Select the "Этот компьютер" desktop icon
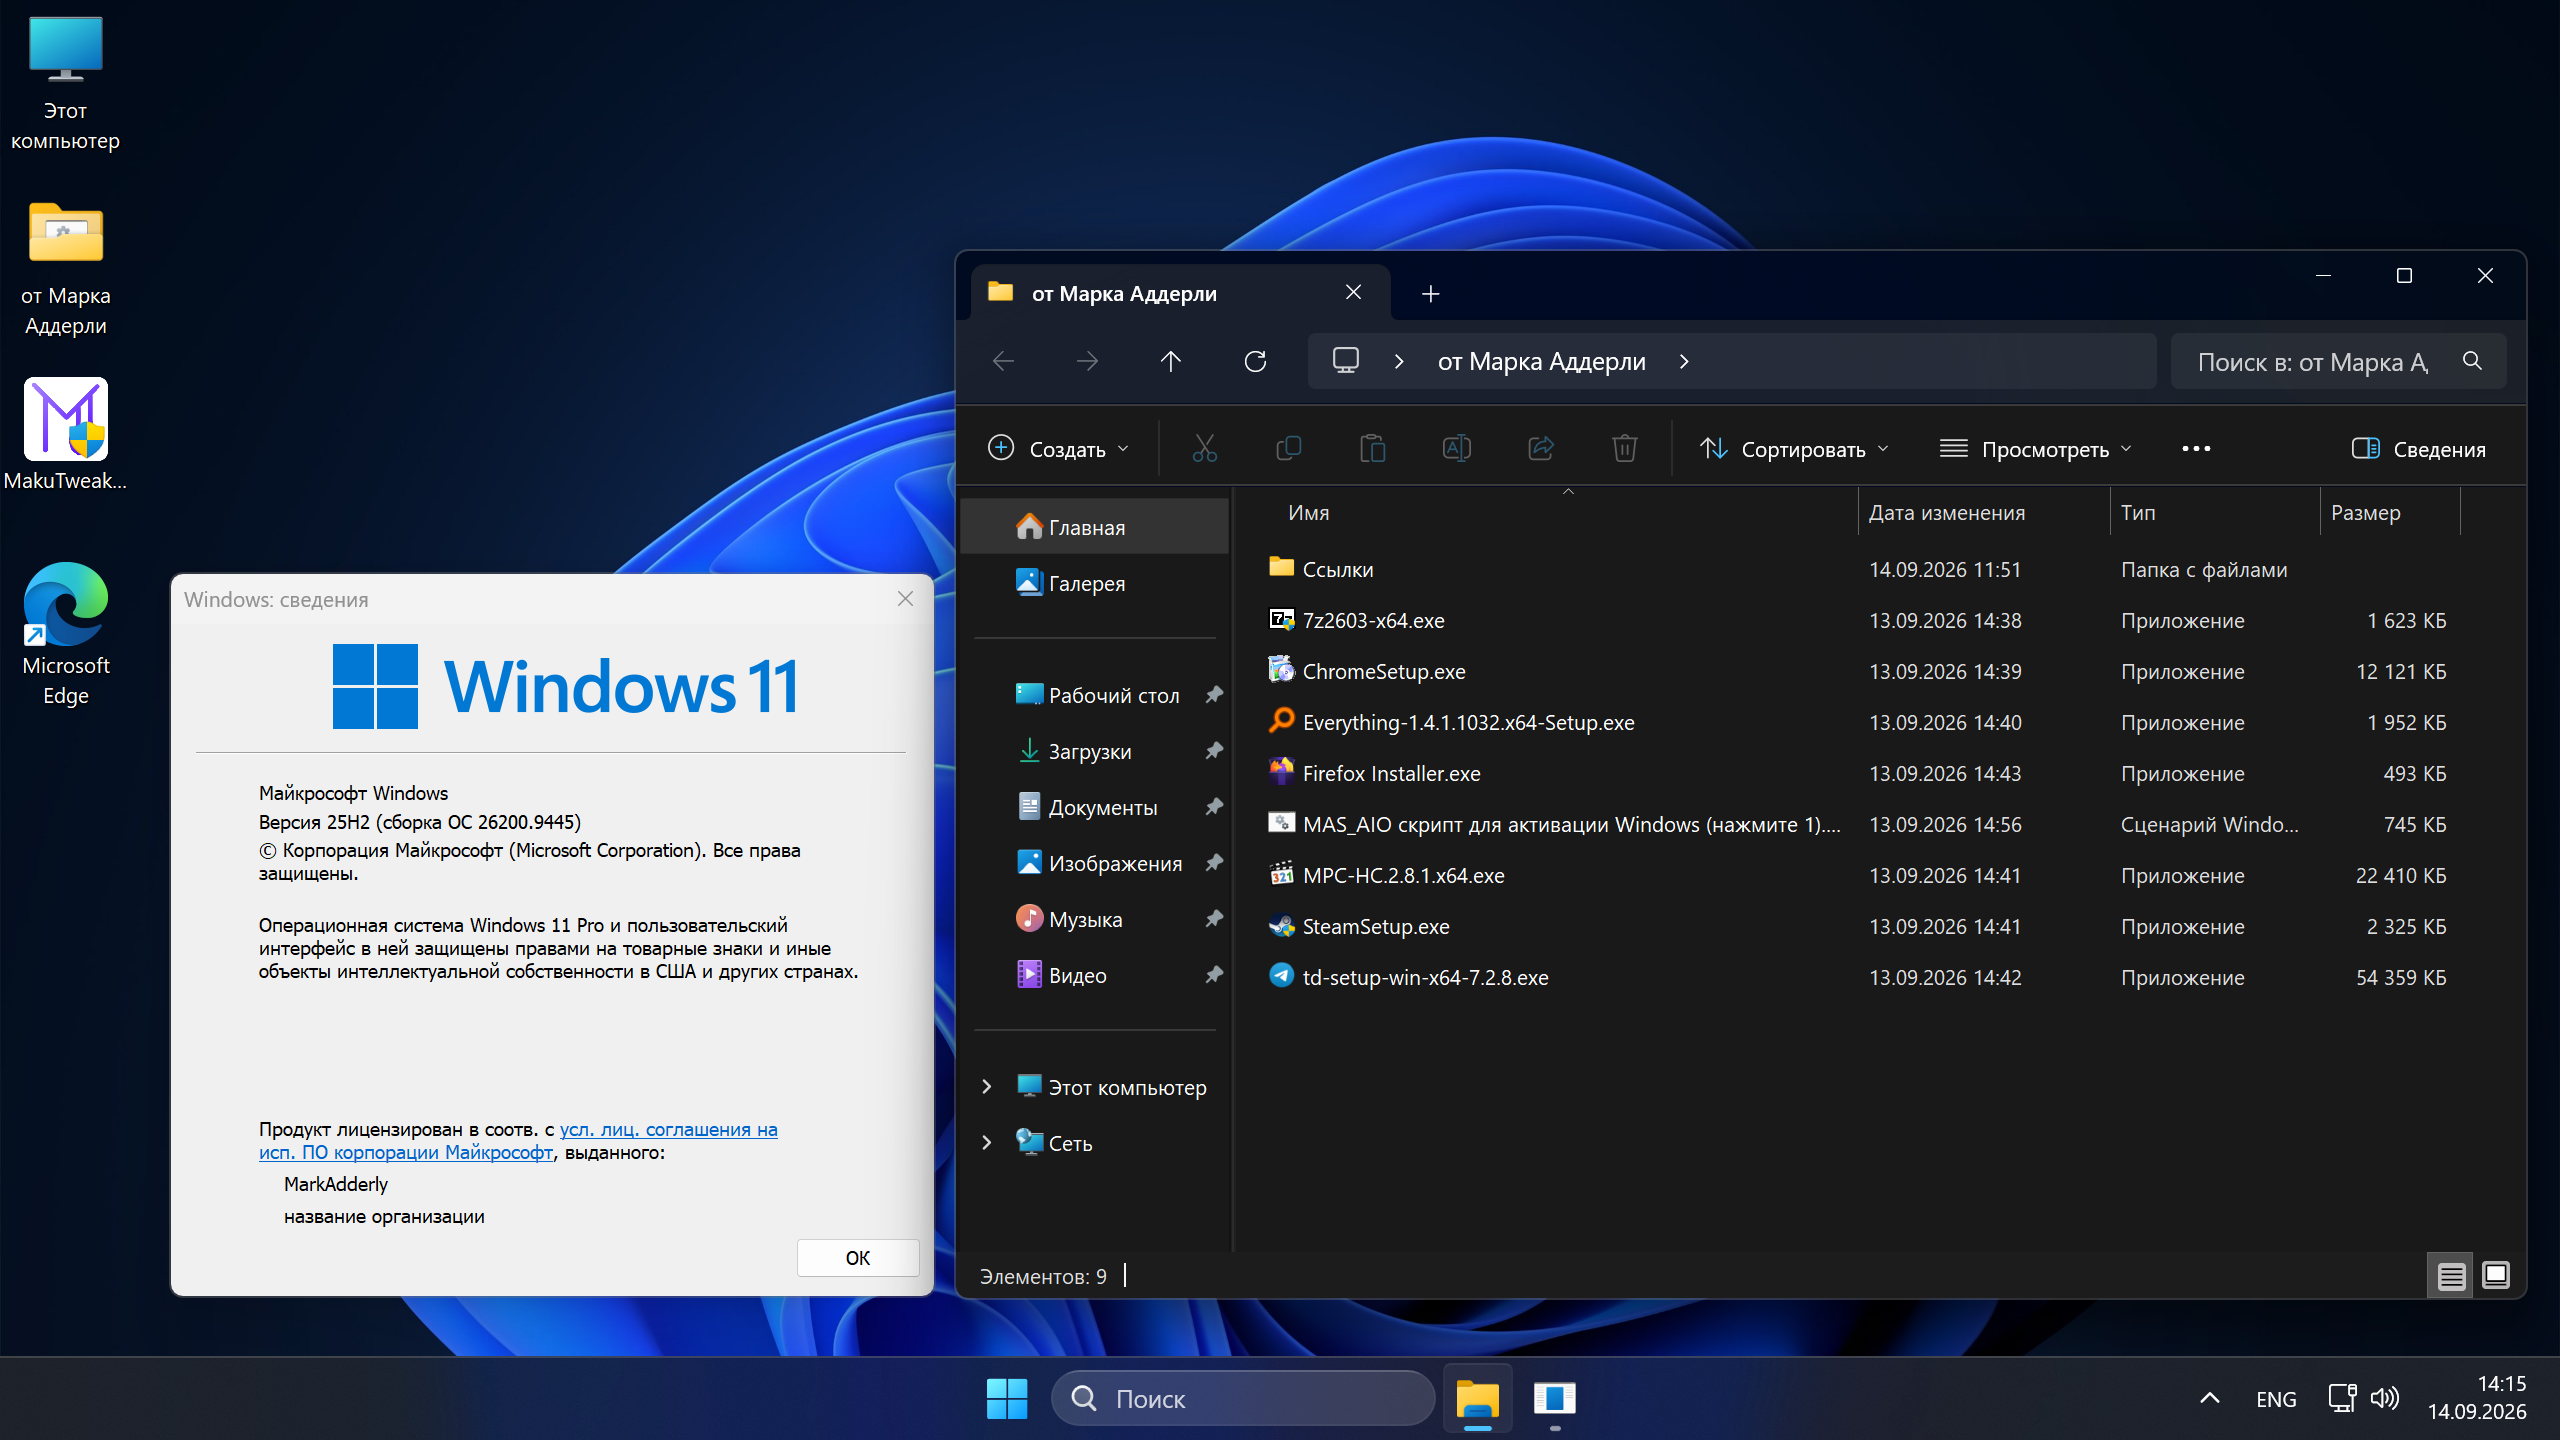Image resolution: width=2560 pixels, height=1440 pixels. point(66,84)
